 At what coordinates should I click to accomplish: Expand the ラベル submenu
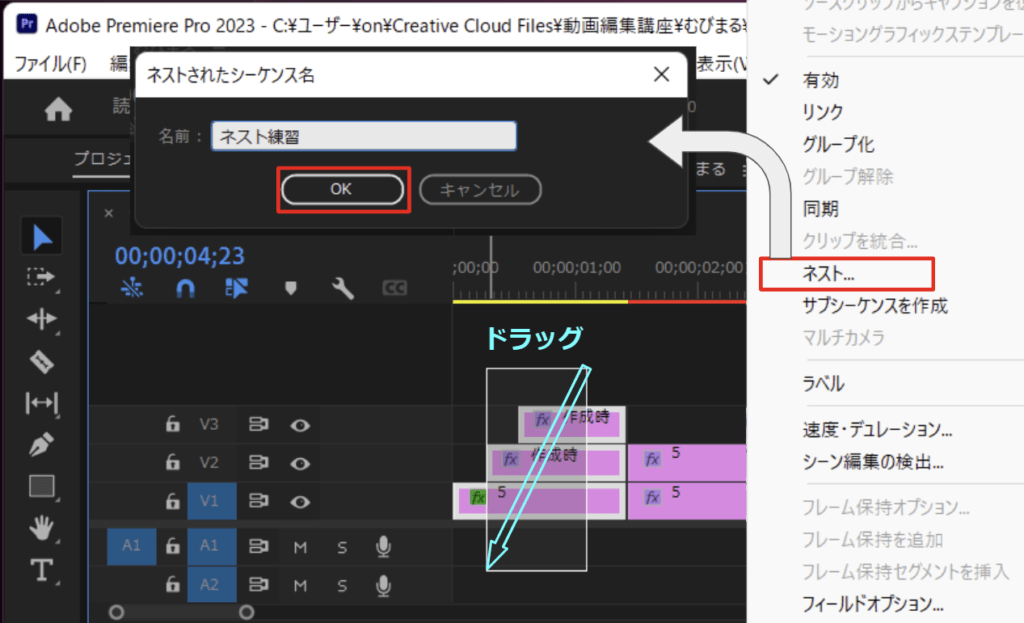(x=823, y=383)
